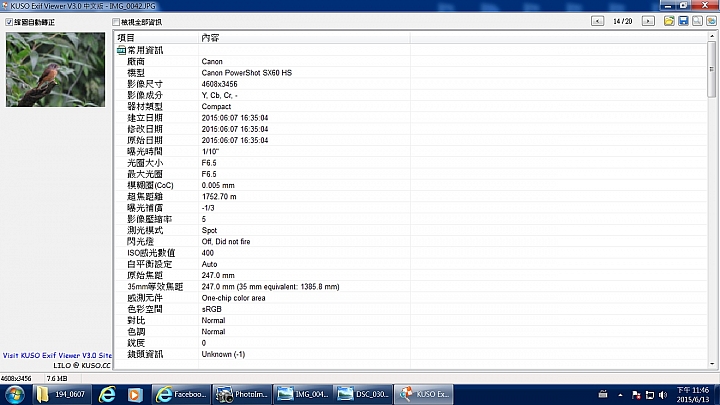Click the 7.6 MB status bar entry
The image size is (720, 405).
coord(57,378)
